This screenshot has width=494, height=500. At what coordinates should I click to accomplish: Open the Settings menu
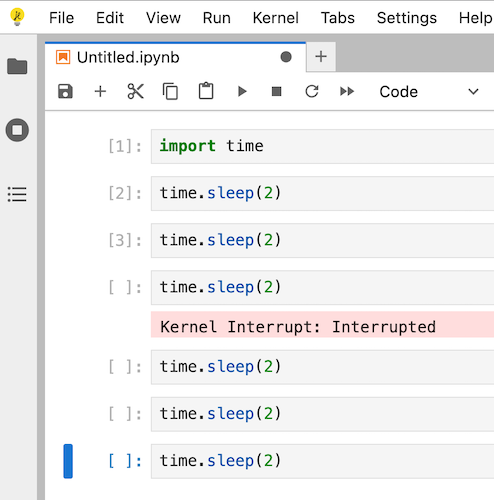coord(407,18)
